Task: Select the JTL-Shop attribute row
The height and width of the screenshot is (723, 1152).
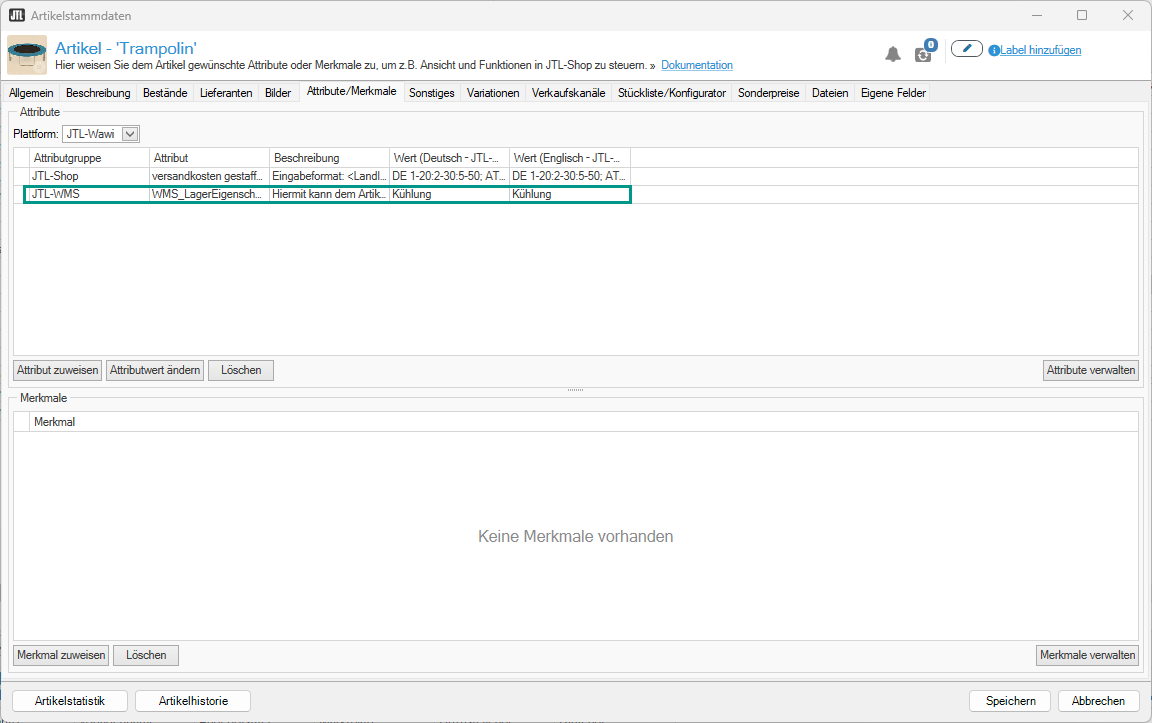Action: pos(90,176)
